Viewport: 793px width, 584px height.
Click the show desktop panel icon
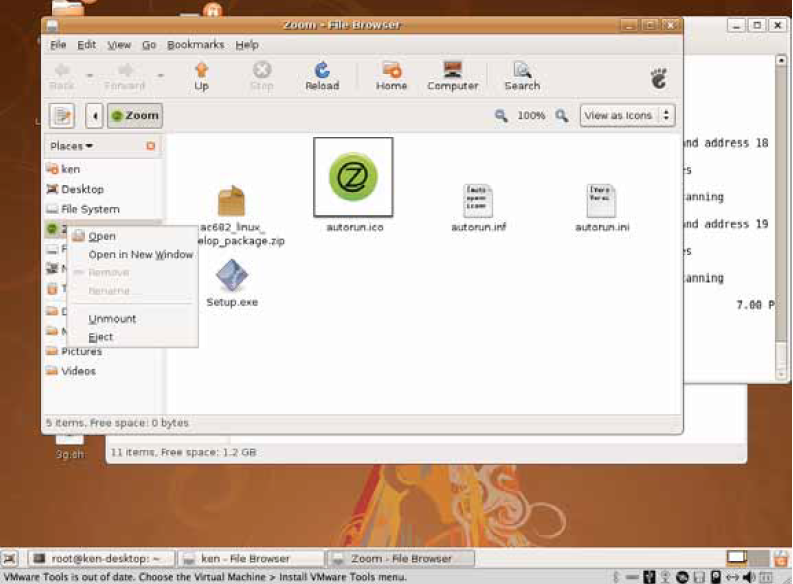tap(9, 559)
